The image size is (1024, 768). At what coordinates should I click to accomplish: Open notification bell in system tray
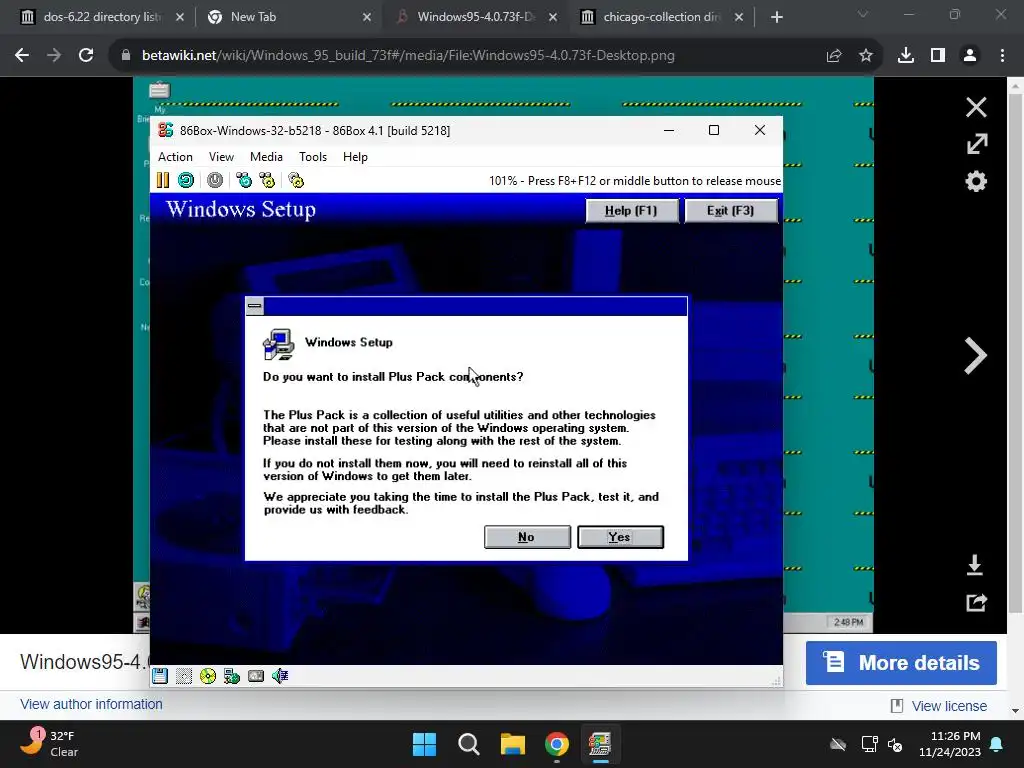[997, 744]
